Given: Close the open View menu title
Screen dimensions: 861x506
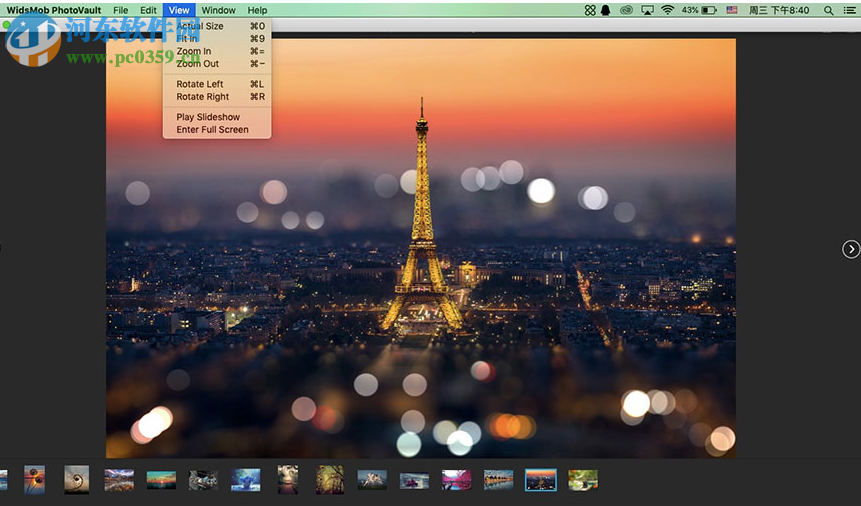Looking at the screenshot, I should (x=179, y=10).
